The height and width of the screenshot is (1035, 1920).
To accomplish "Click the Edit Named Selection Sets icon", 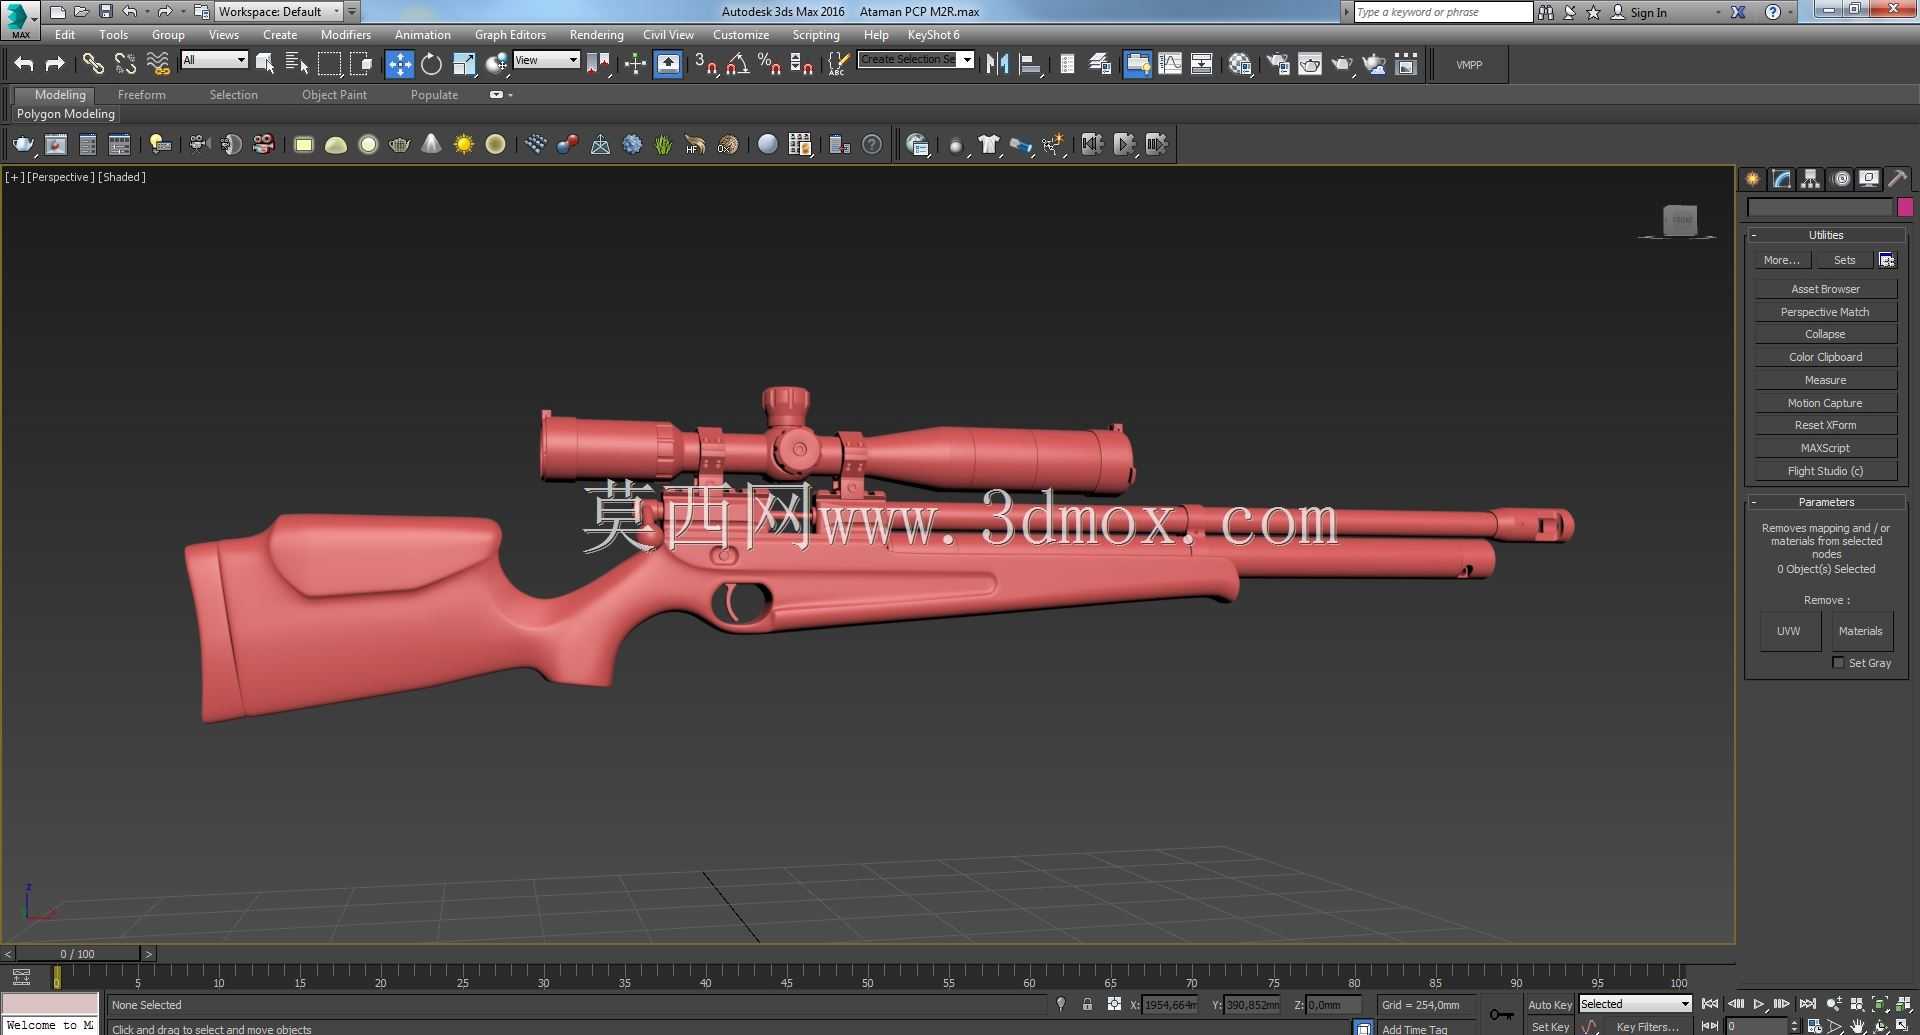I will 838,64.
